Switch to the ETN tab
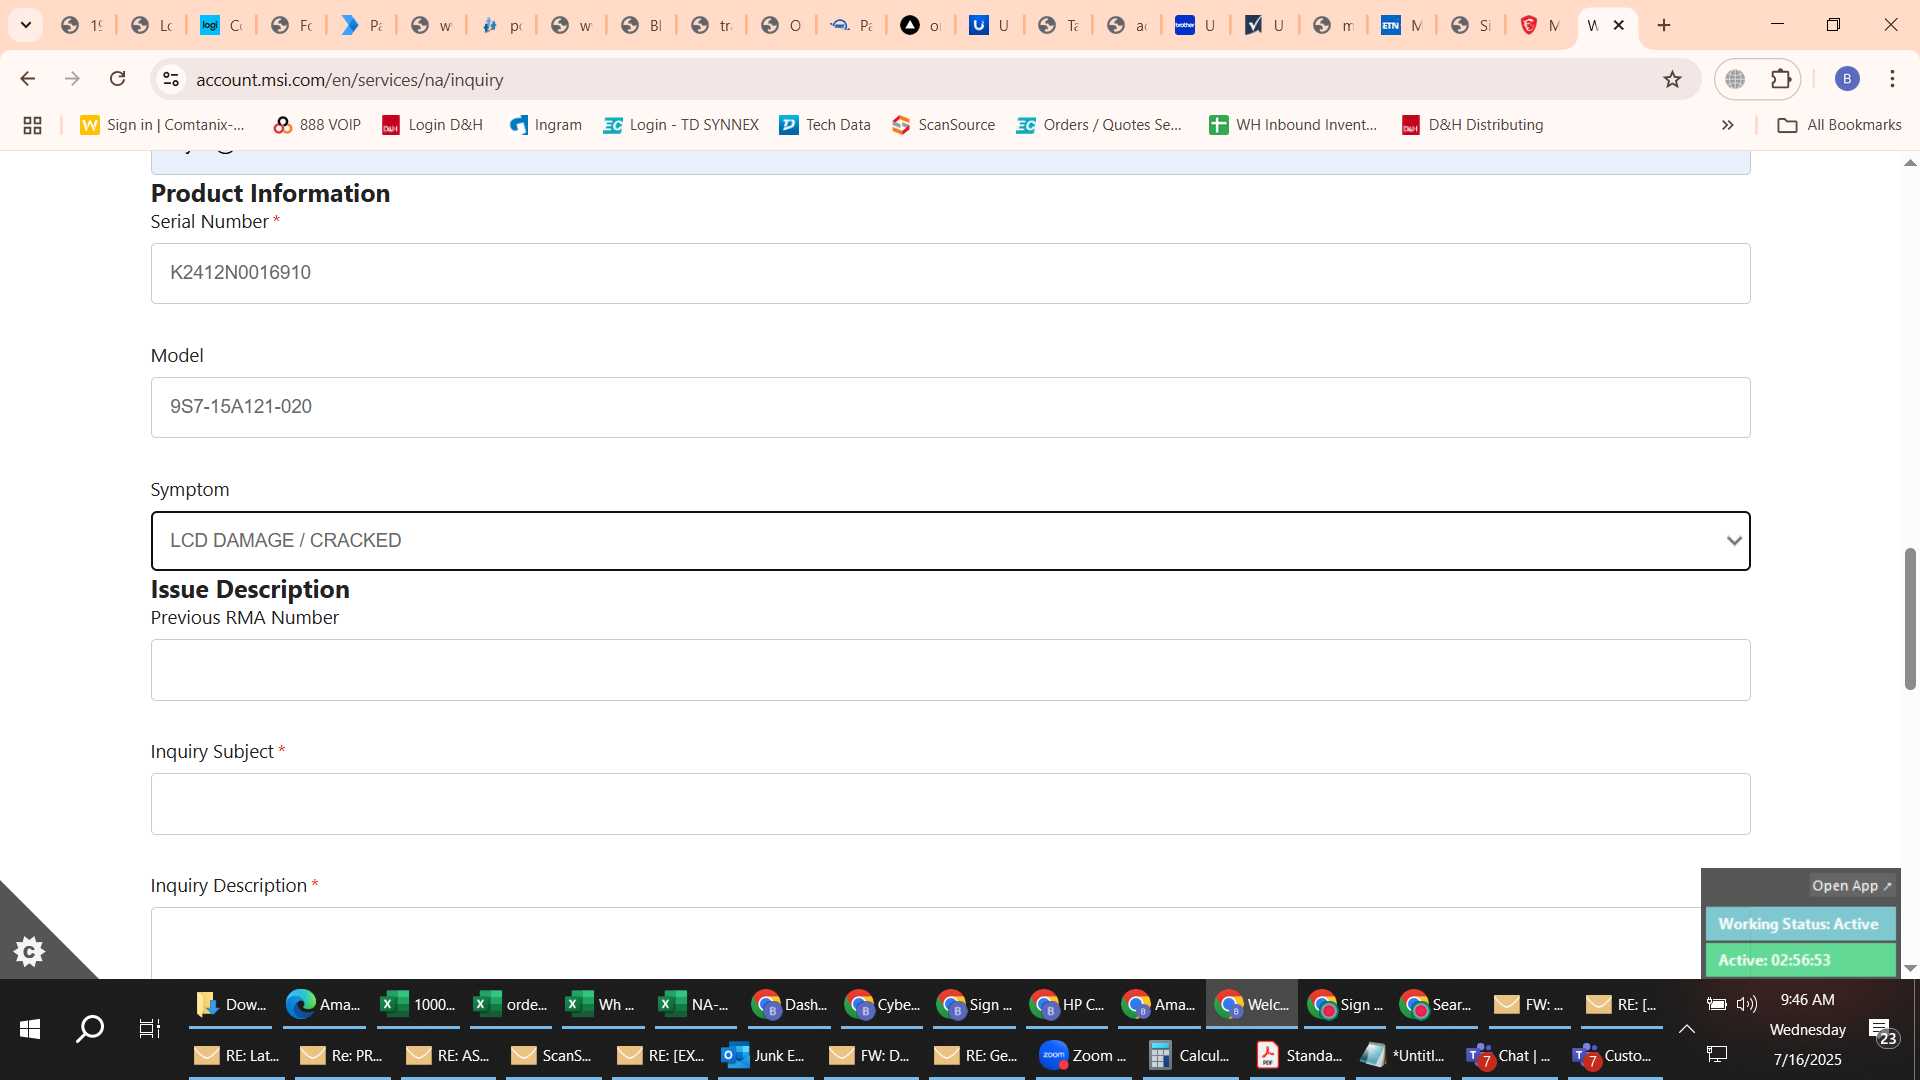1920x1080 pixels. pos(1401,25)
